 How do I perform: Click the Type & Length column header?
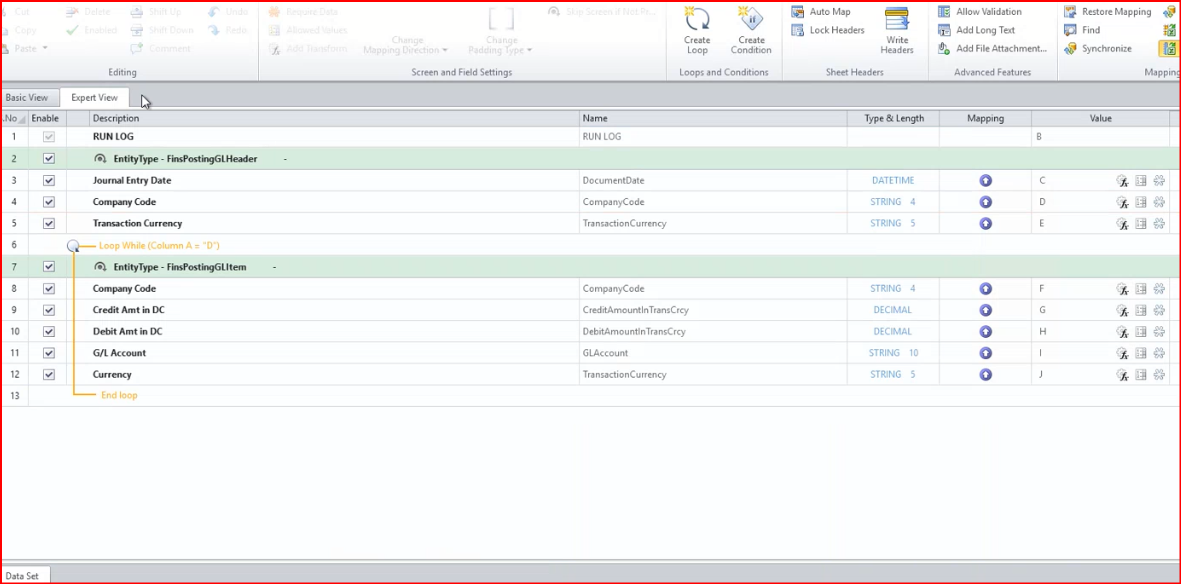click(x=894, y=118)
